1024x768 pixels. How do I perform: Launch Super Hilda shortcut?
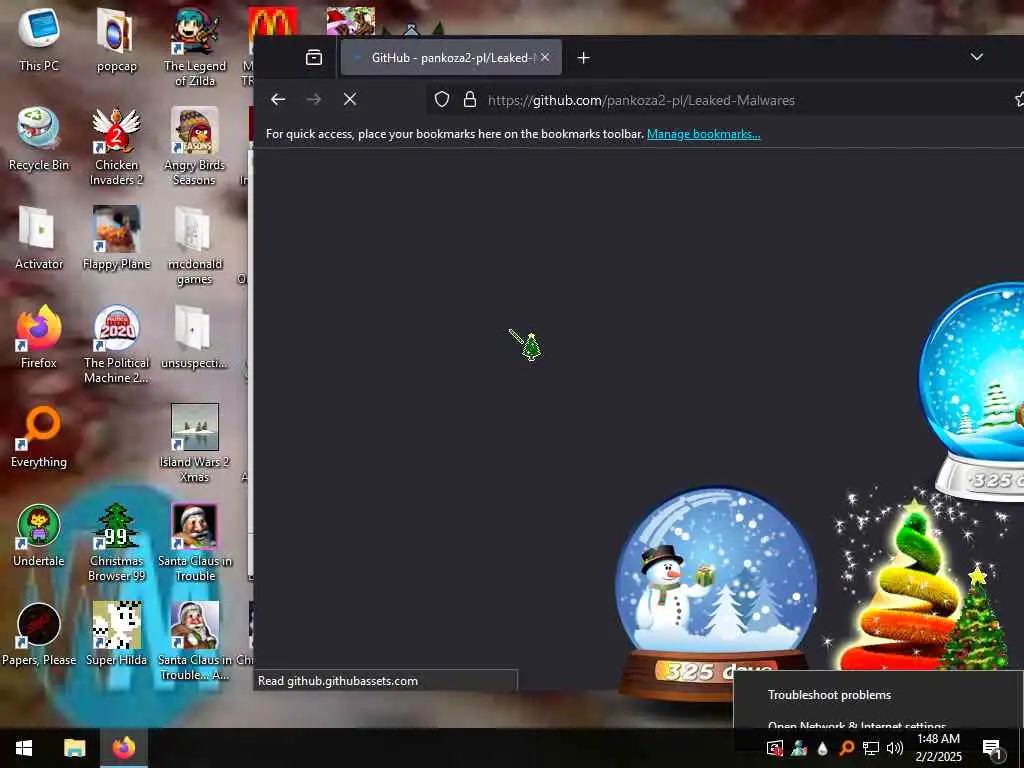[116, 634]
